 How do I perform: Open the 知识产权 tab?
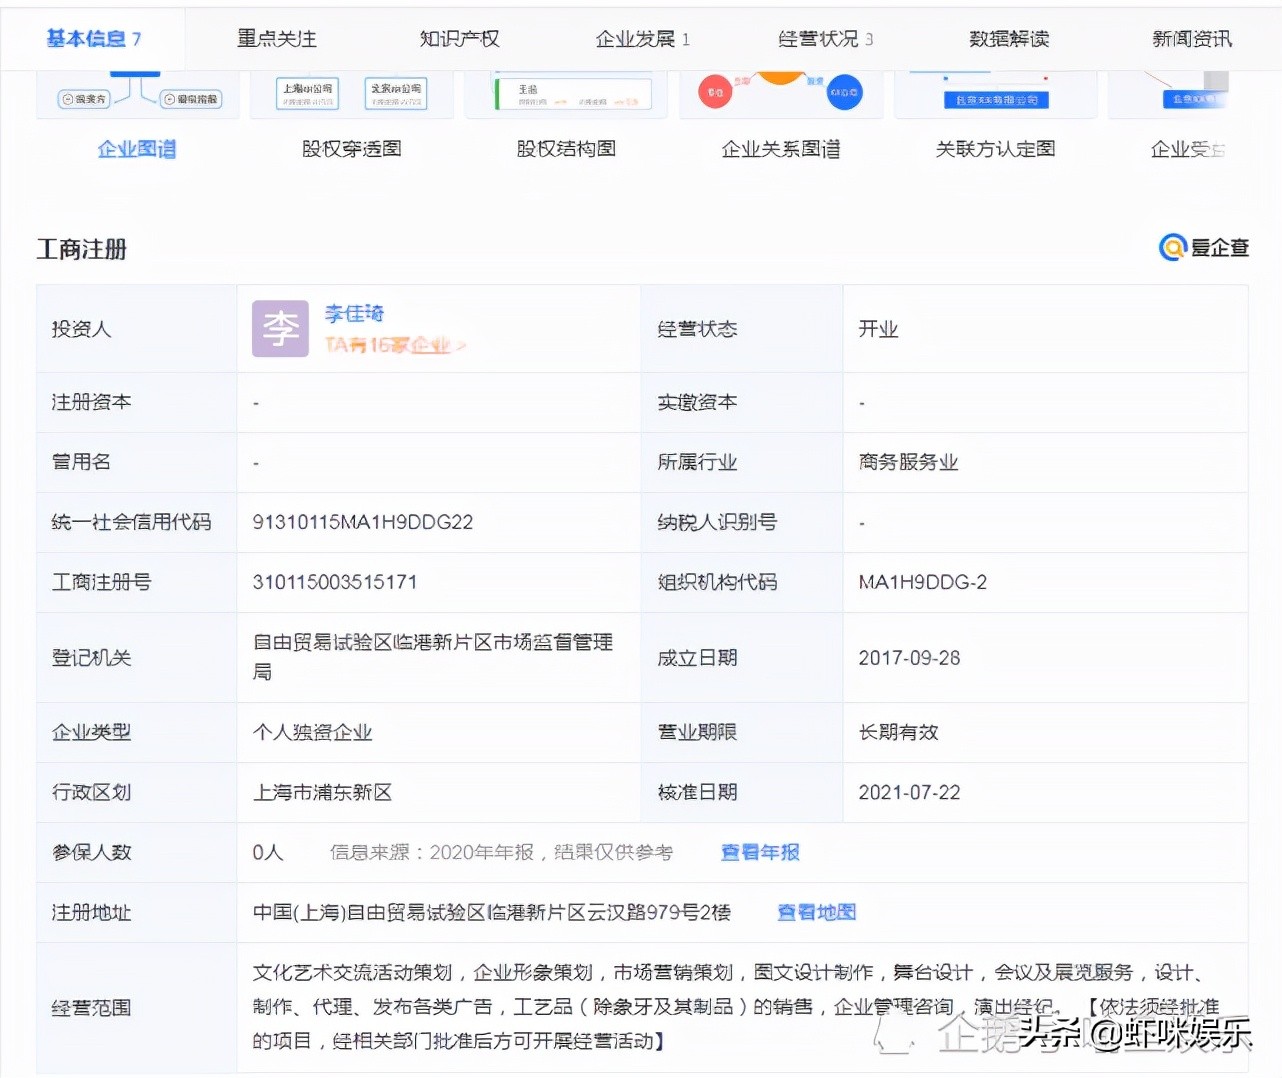[x=459, y=38]
